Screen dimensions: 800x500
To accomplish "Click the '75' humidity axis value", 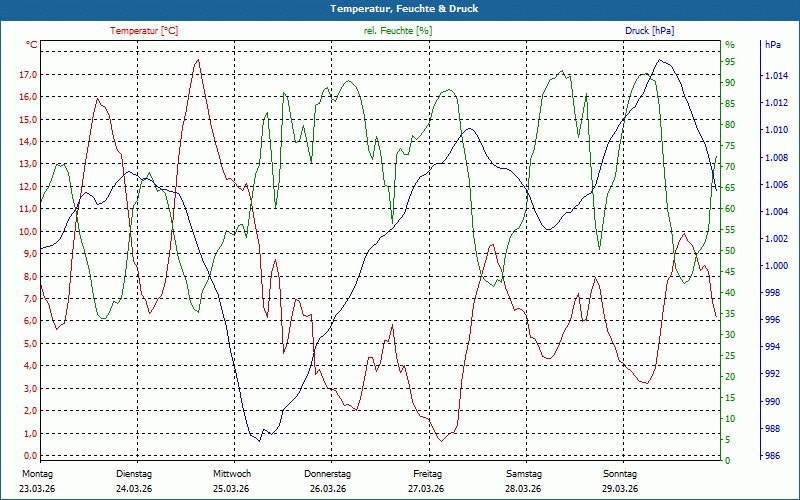I will [730, 146].
